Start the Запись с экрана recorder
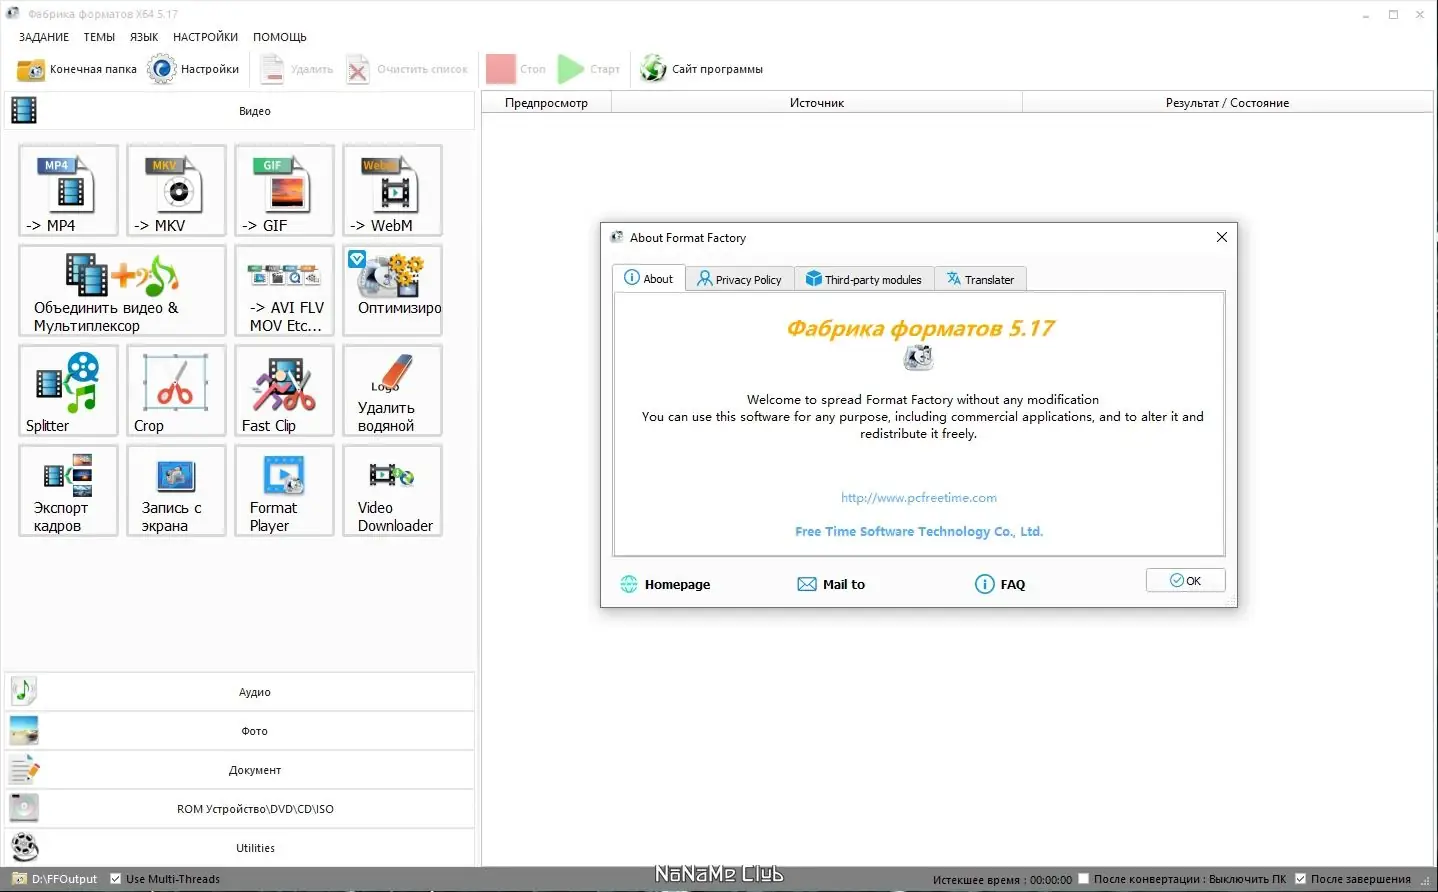The height and width of the screenshot is (892, 1438). point(176,490)
